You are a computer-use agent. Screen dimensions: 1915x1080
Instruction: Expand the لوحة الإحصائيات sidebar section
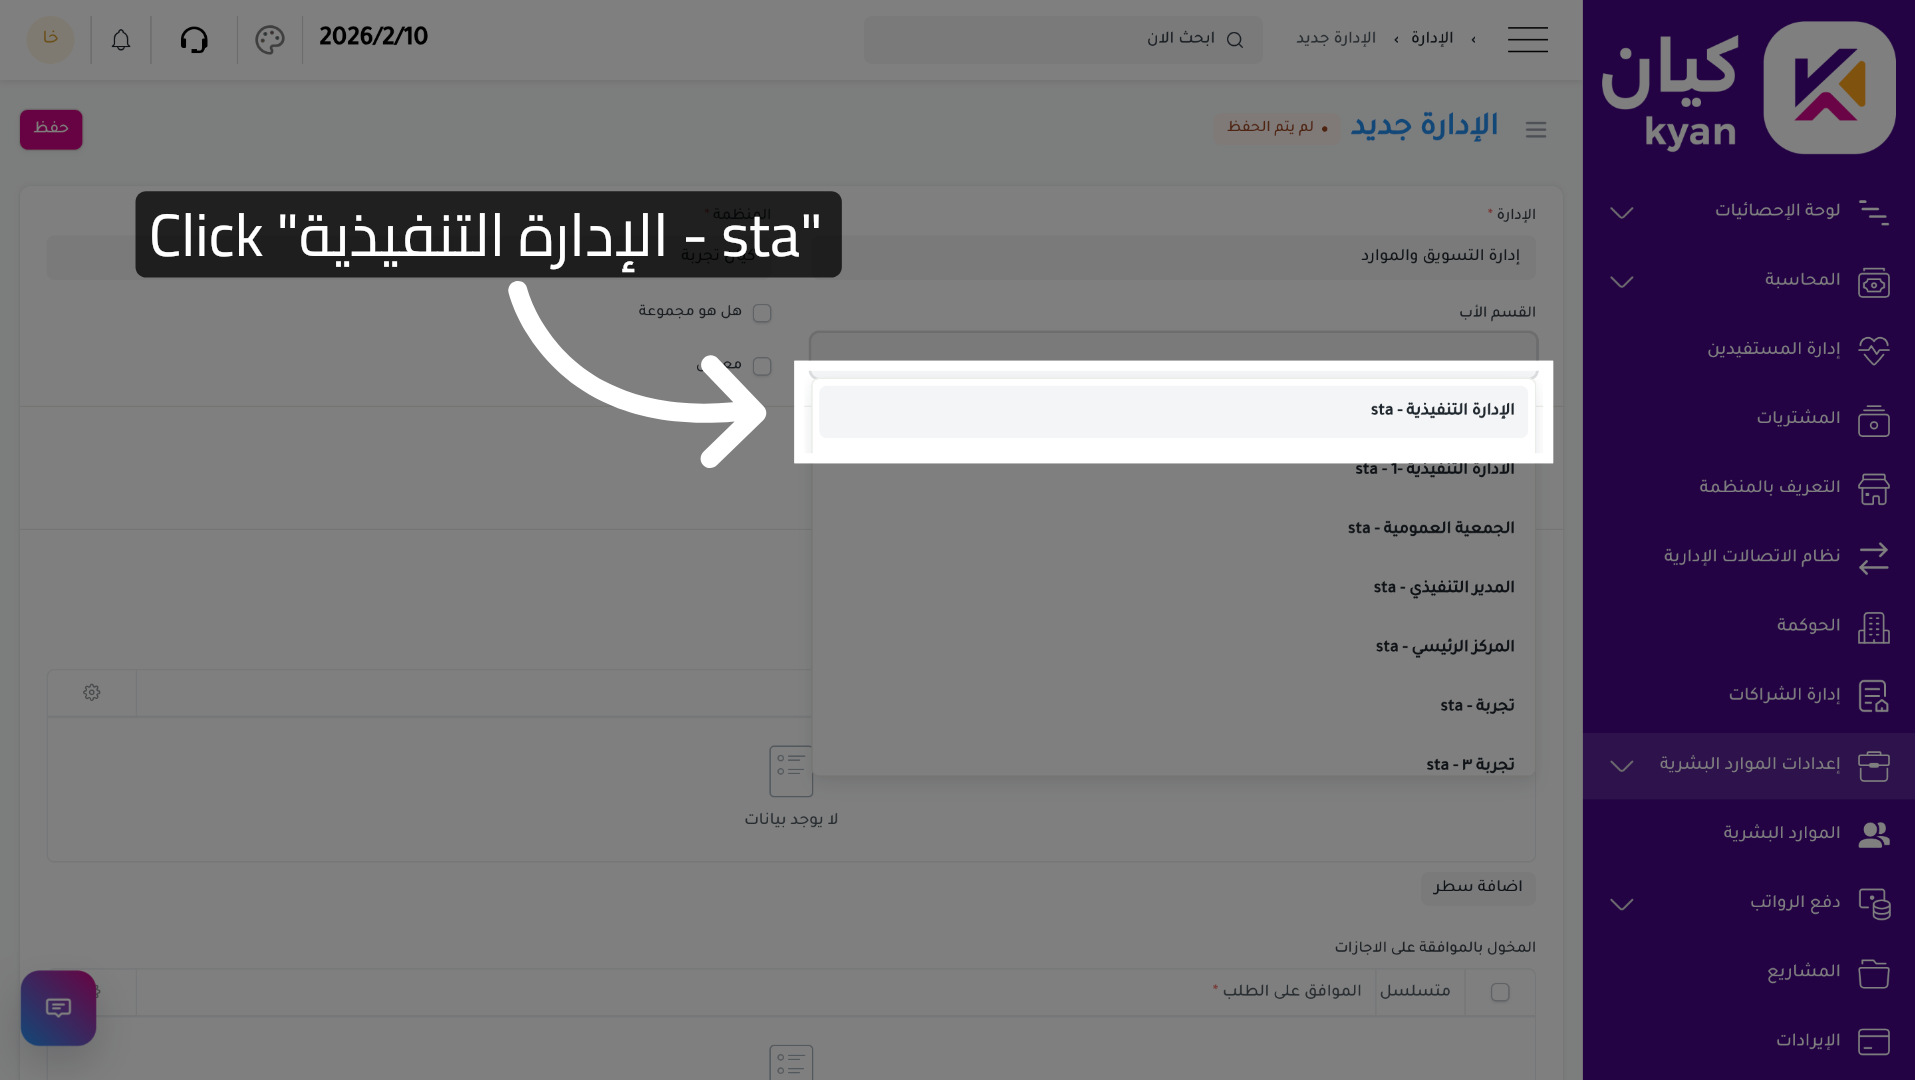[x=1622, y=212]
